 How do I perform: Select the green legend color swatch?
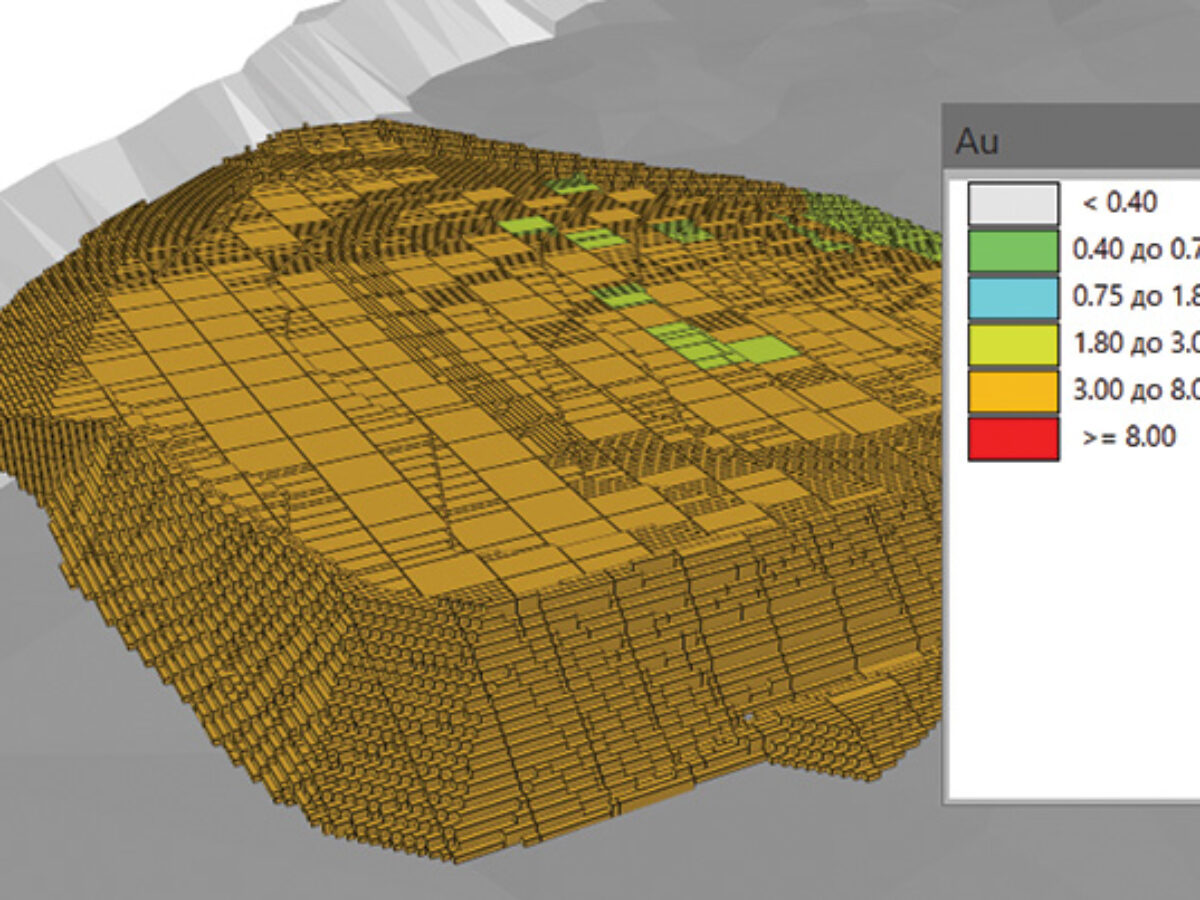point(1012,251)
